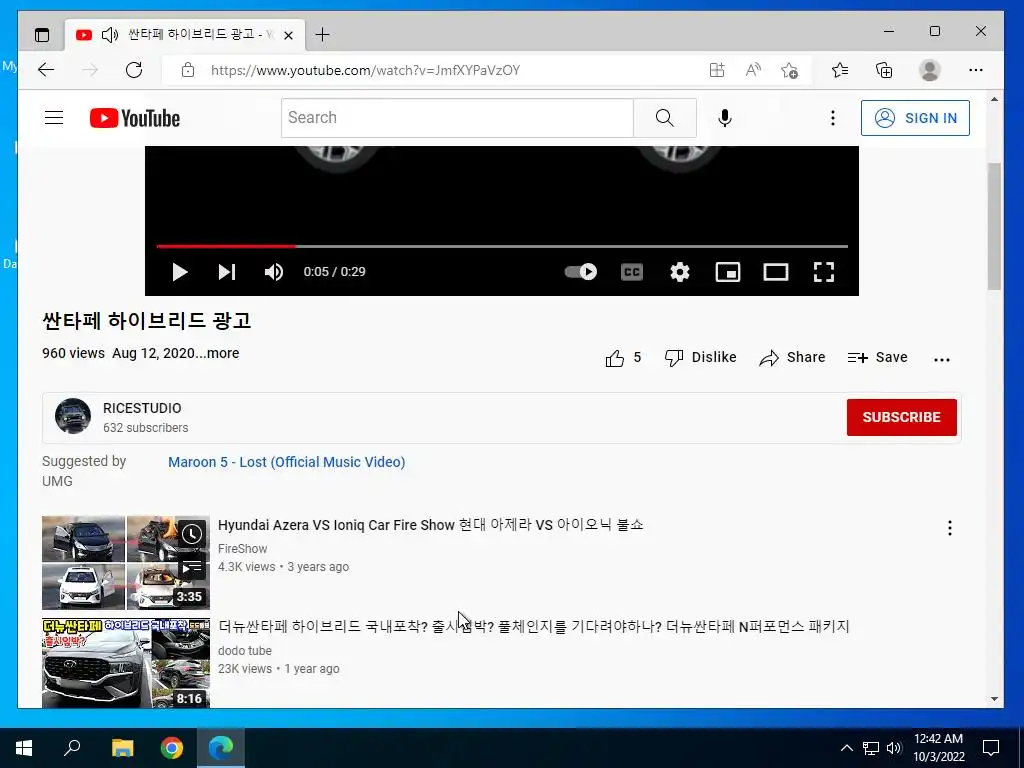Open Edge tab actions menu
The width and height of the screenshot is (1024, 768).
point(42,35)
